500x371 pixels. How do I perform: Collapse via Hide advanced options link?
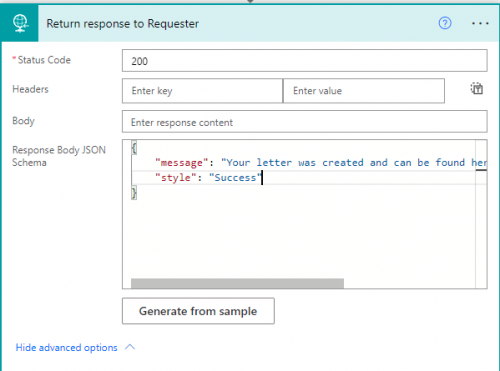pyautogui.click(x=67, y=348)
